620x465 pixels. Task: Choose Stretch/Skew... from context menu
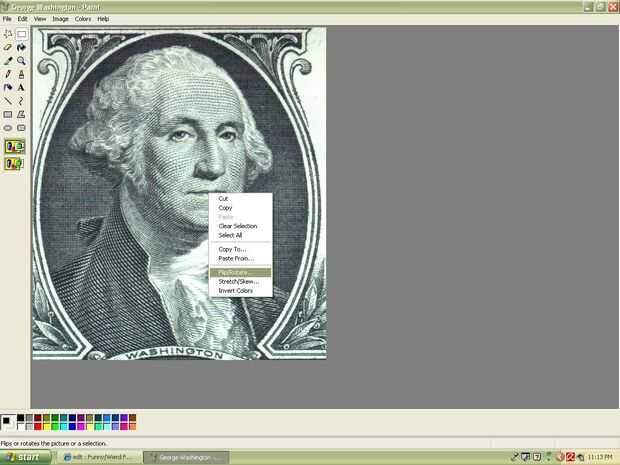click(x=240, y=282)
